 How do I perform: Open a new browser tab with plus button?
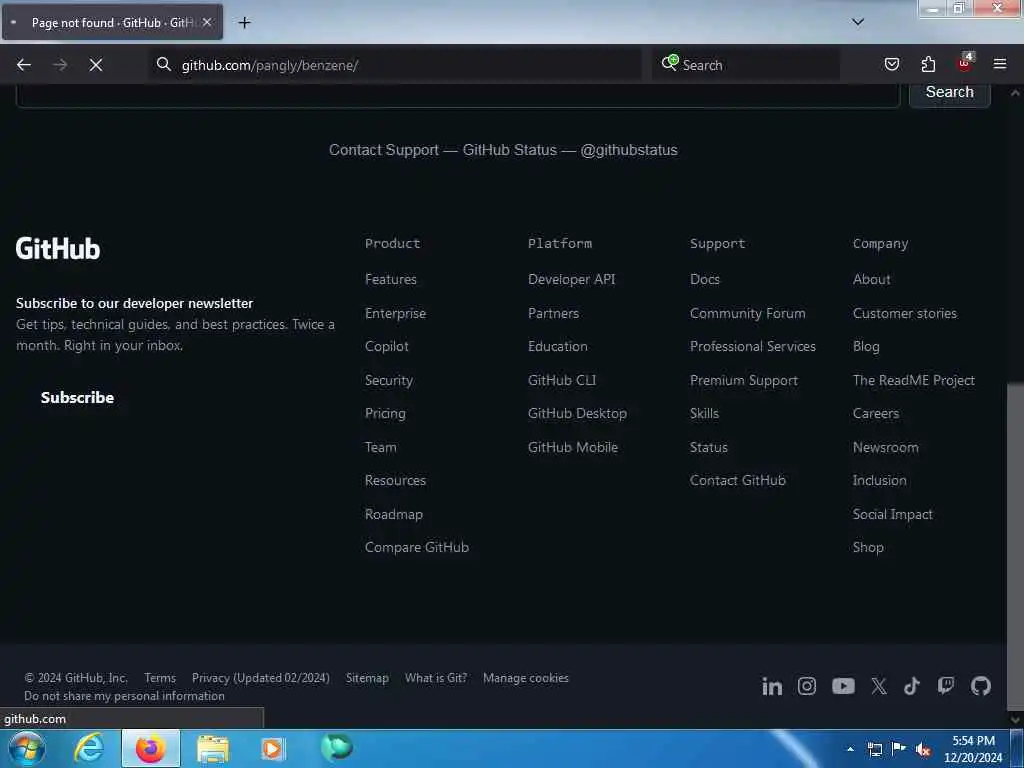[x=244, y=23]
